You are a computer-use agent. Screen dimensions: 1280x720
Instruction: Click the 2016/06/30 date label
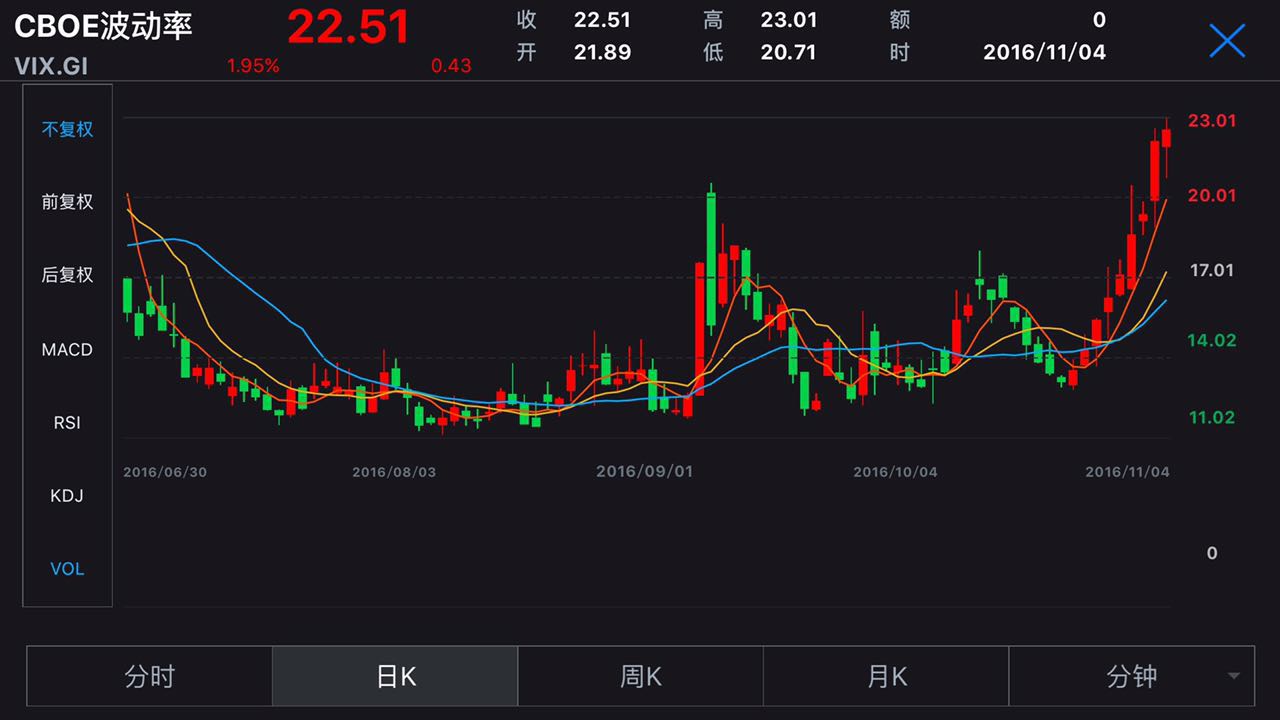pyautogui.click(x=165, y=472)
